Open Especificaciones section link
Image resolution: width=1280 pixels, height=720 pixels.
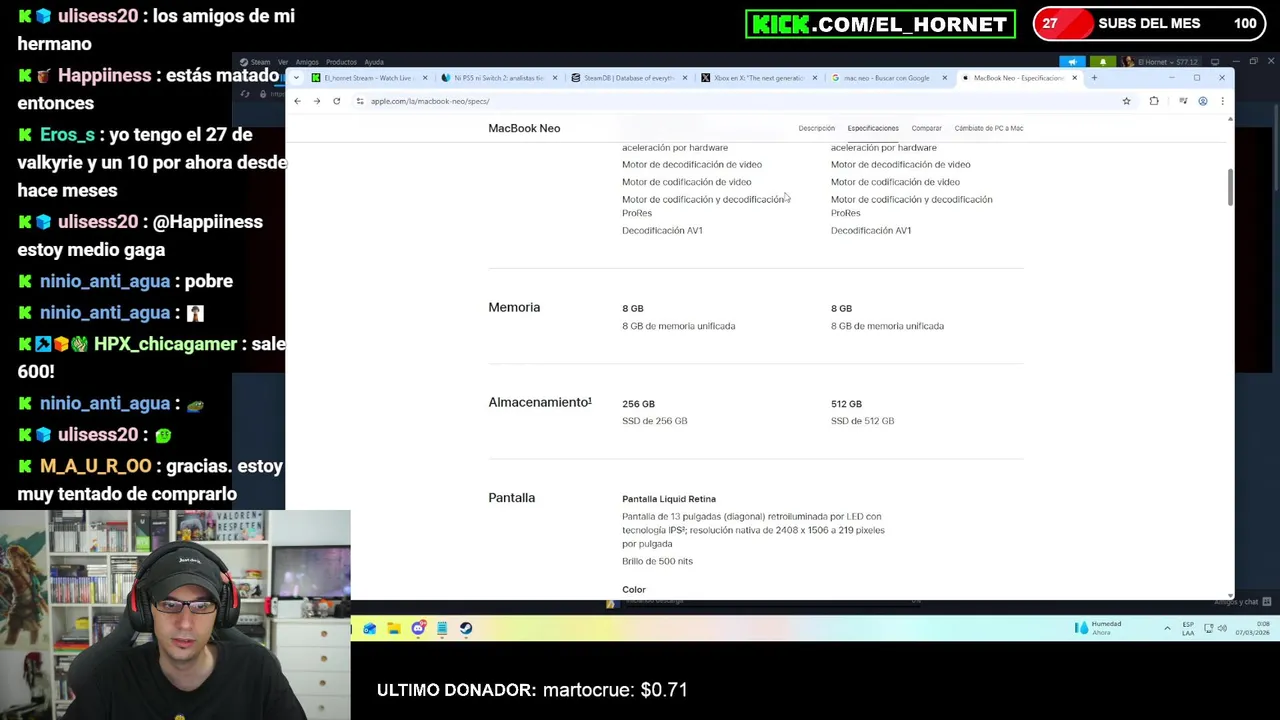[873, 128]
